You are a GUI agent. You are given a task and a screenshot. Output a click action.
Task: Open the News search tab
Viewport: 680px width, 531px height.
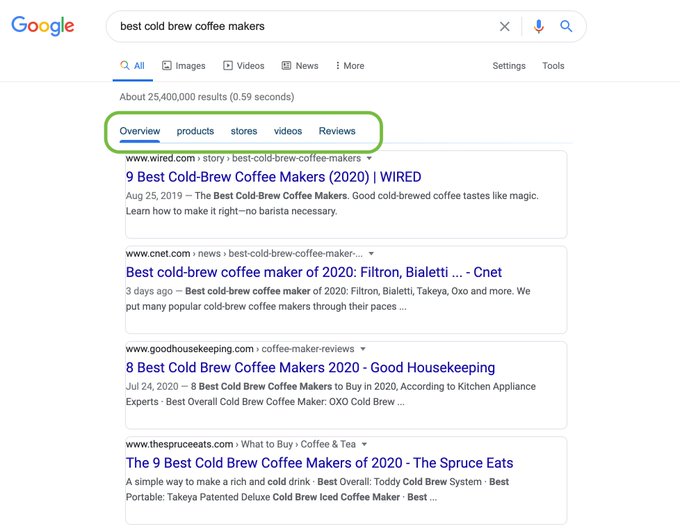[300, 66]
